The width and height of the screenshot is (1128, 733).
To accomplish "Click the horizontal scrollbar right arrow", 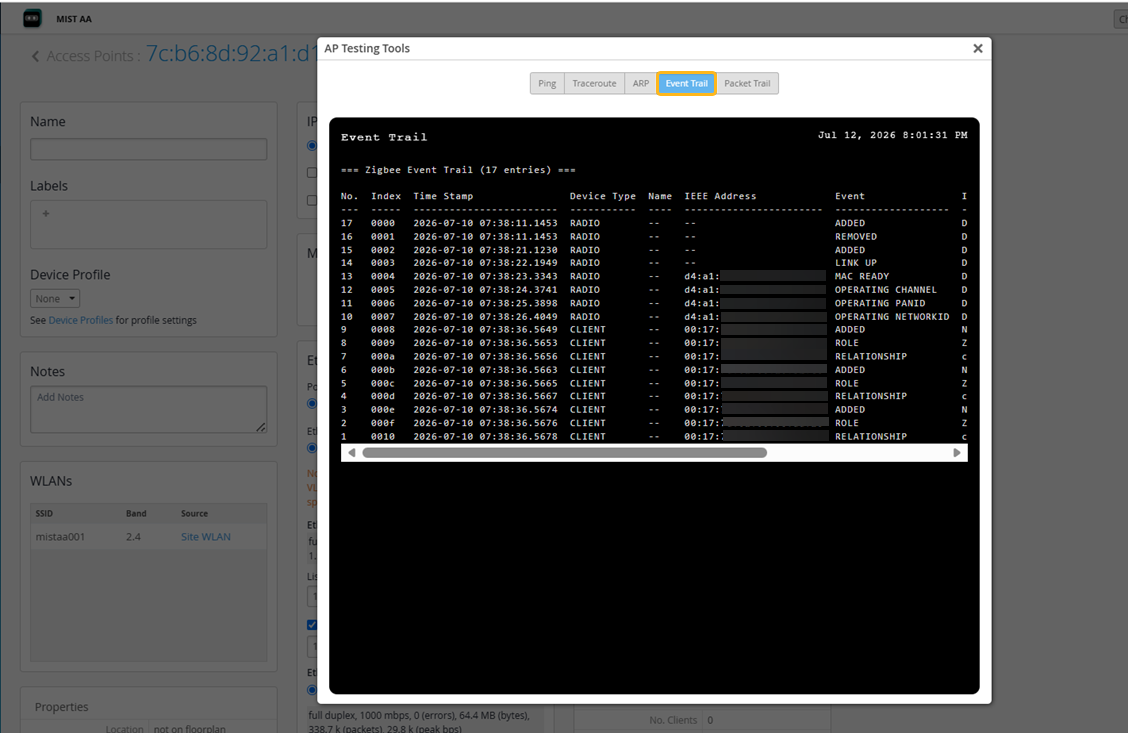I will pos(957,452).
